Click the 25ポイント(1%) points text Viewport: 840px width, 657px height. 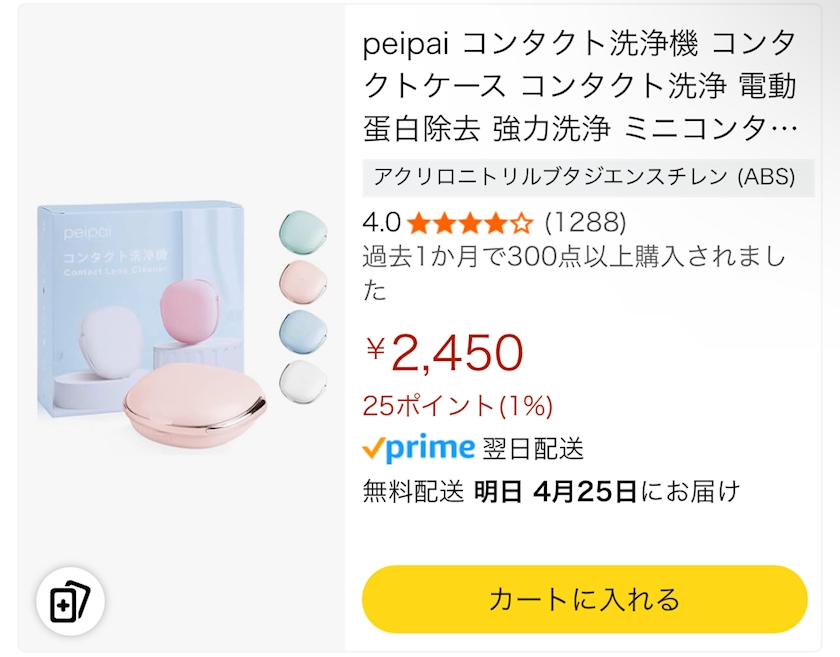coord(458,405)
